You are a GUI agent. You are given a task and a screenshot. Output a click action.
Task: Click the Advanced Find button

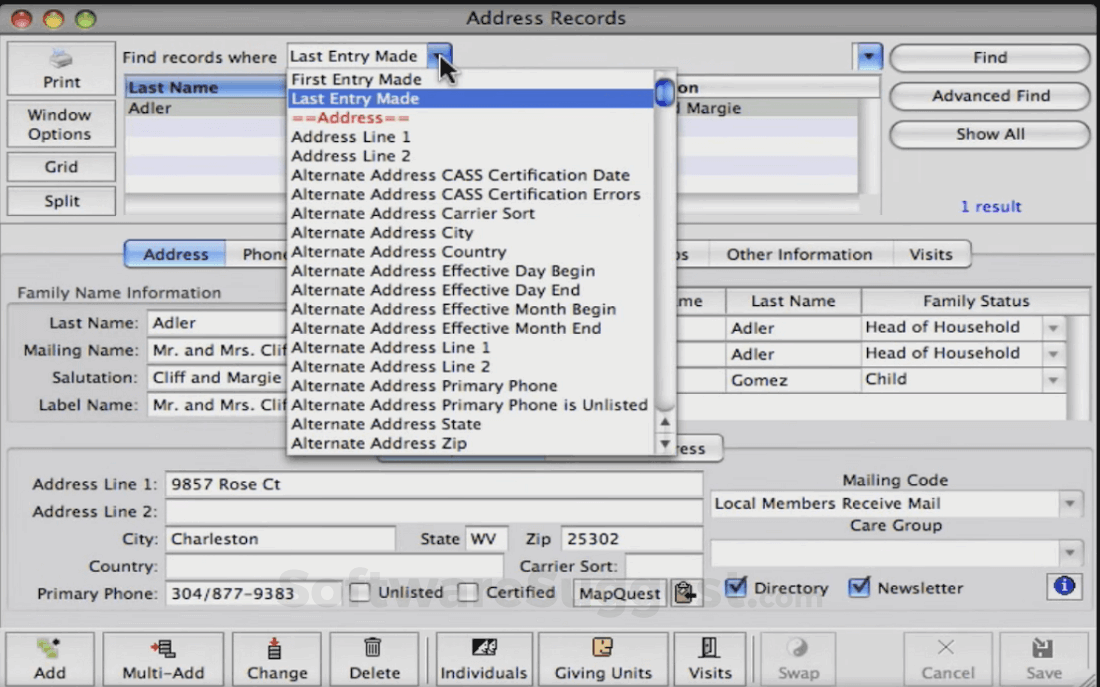point(989,97)
